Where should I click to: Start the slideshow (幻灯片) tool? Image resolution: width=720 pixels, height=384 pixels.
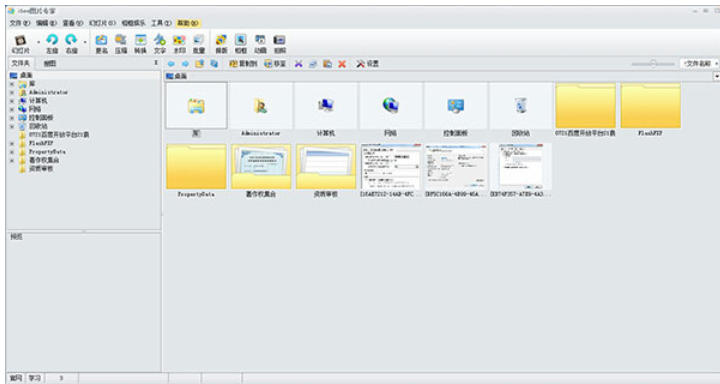pyautogui.click(x=21, y=44)
